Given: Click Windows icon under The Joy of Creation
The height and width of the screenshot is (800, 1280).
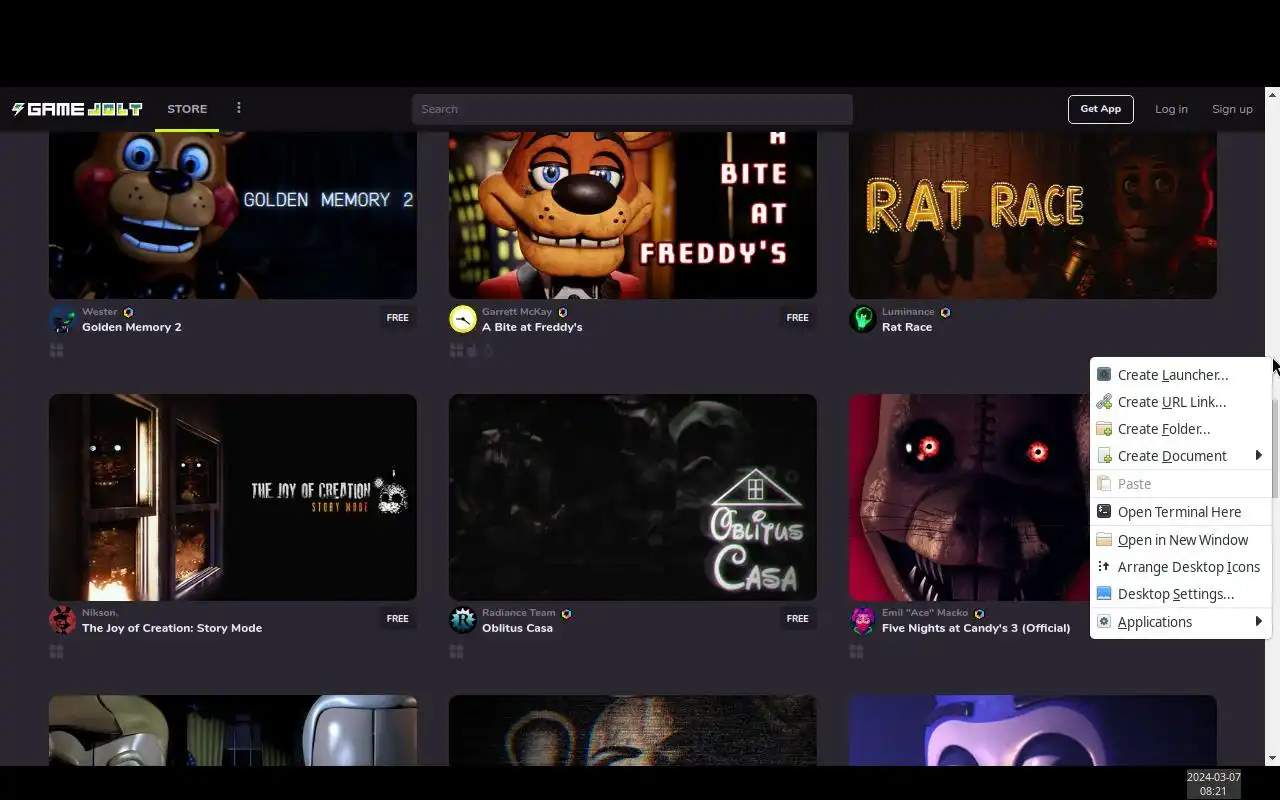Looking at the screenshot, I should click(56, 651).
